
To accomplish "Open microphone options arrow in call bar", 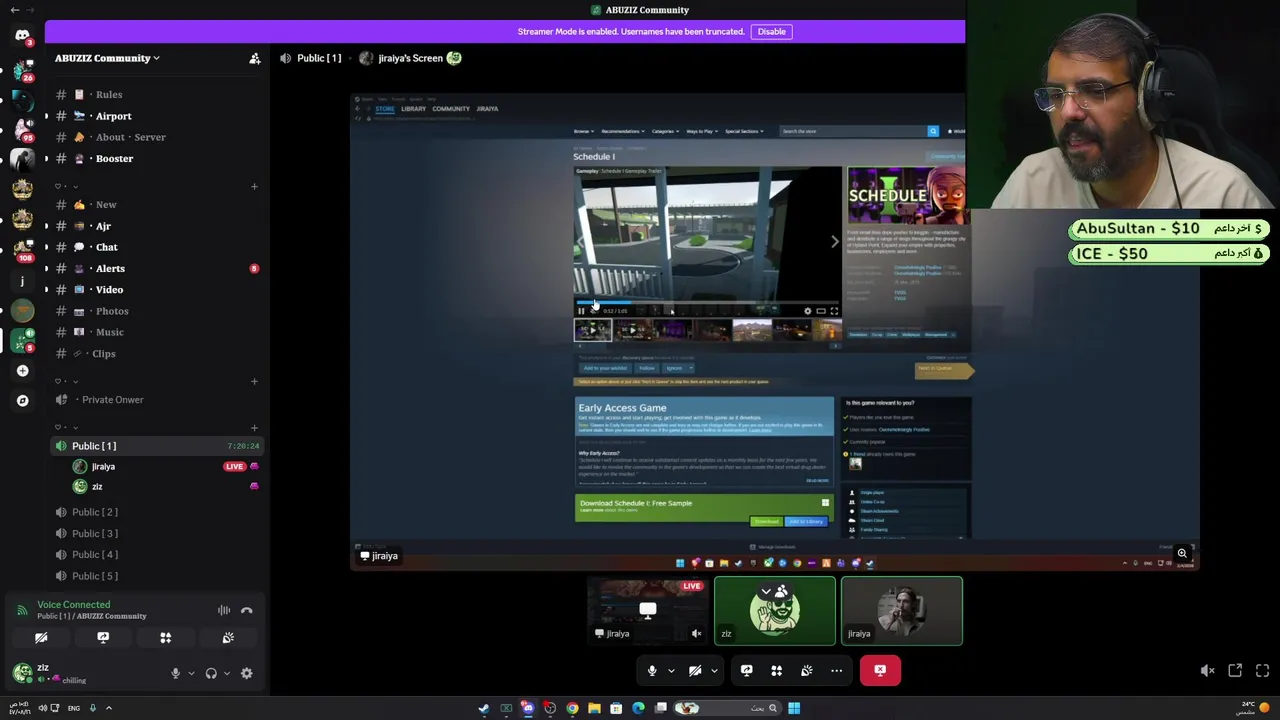I will coord(671,670).
